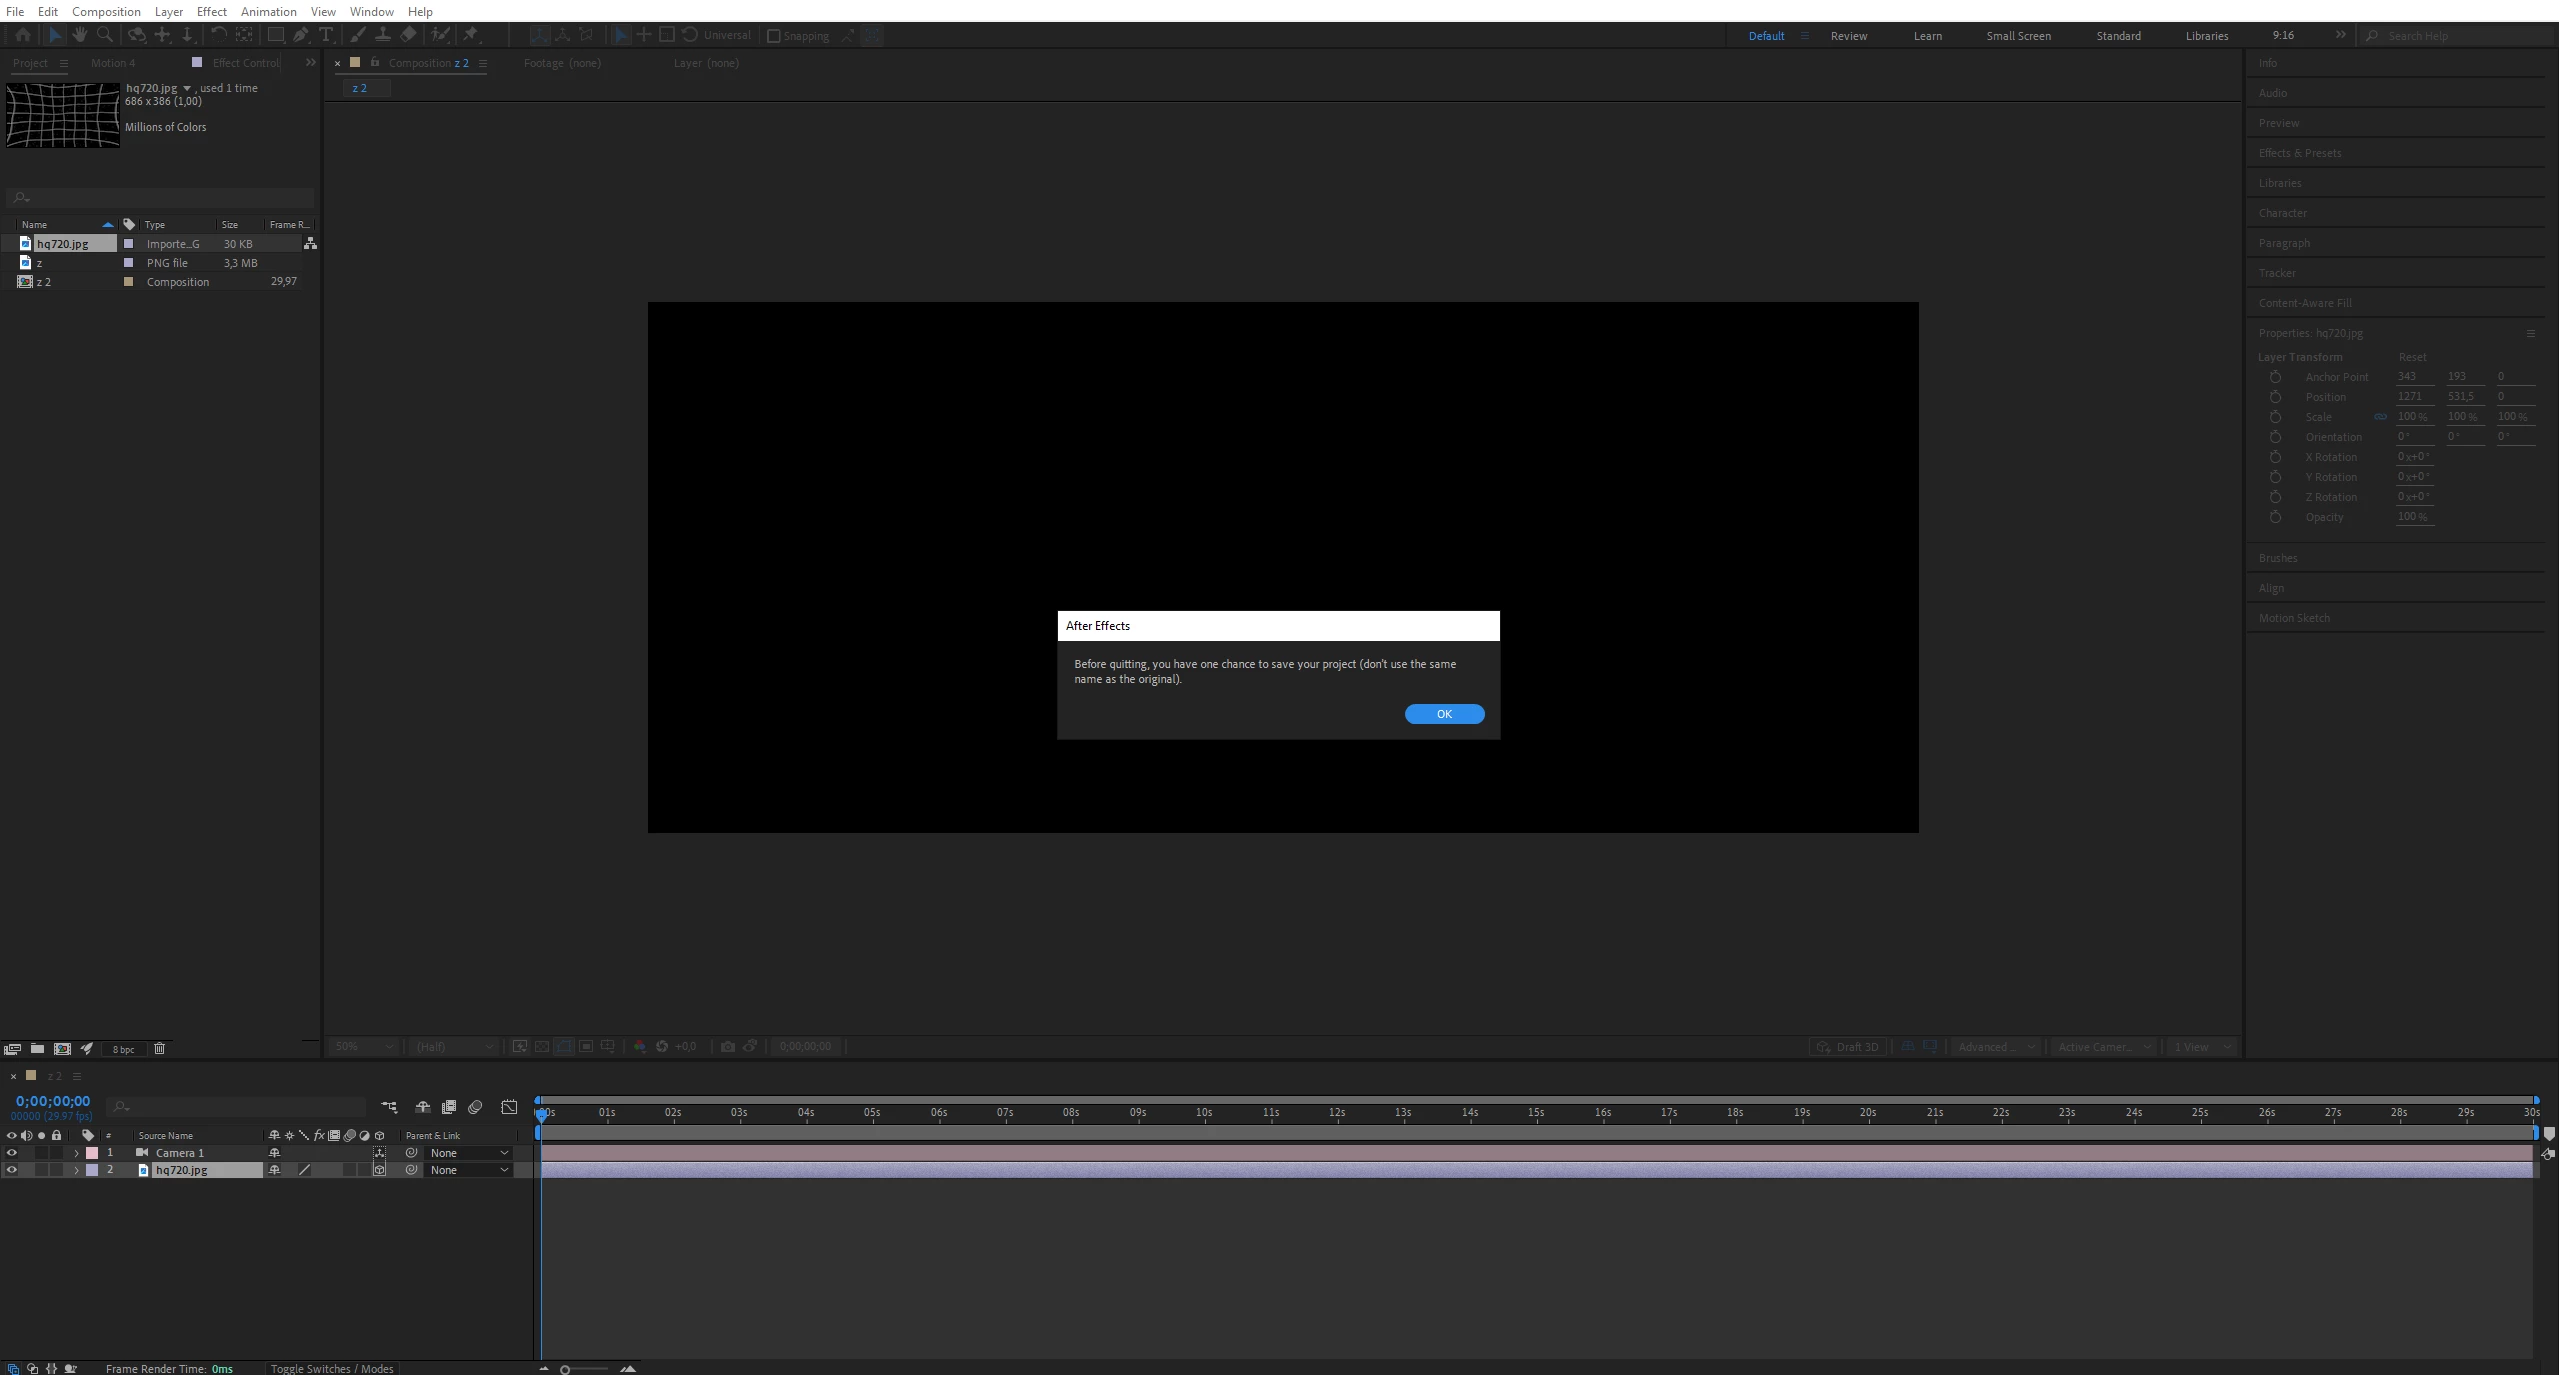Select the Zoom magnifier tool
2559x1375 pixels.
tap(104, 35)
